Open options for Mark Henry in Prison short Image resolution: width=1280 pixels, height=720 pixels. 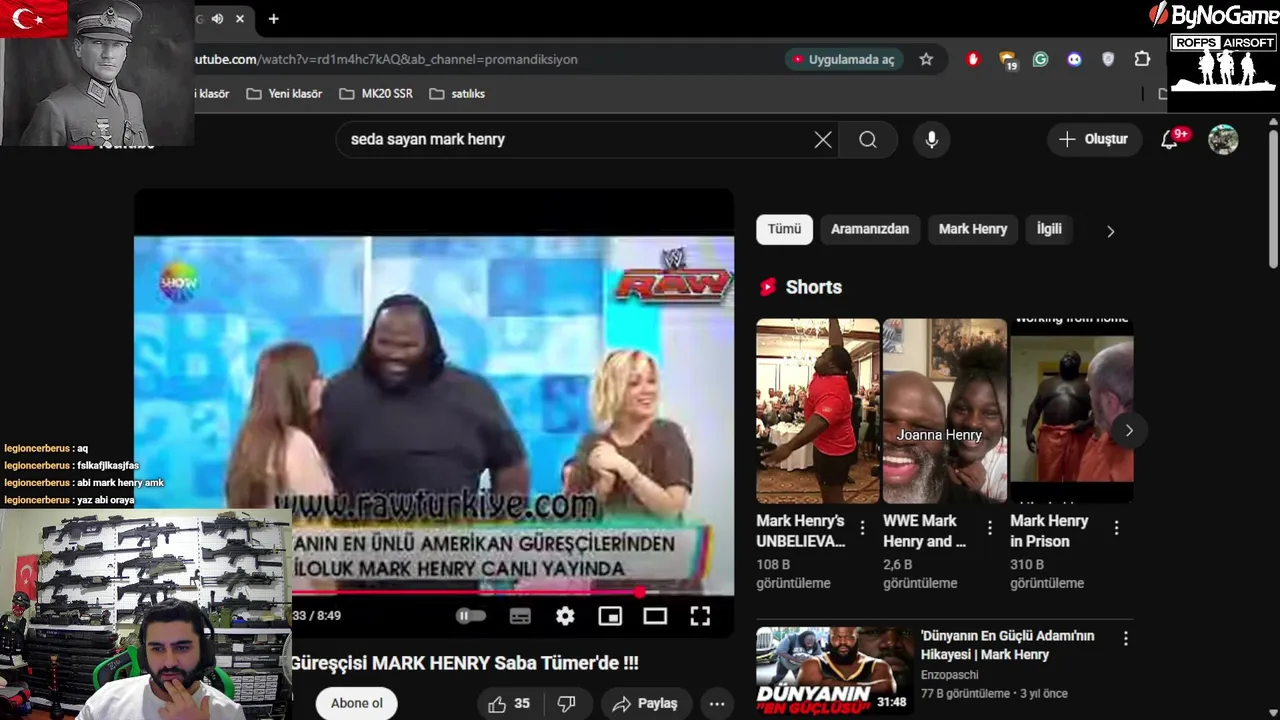click(x=1116, y=528)
